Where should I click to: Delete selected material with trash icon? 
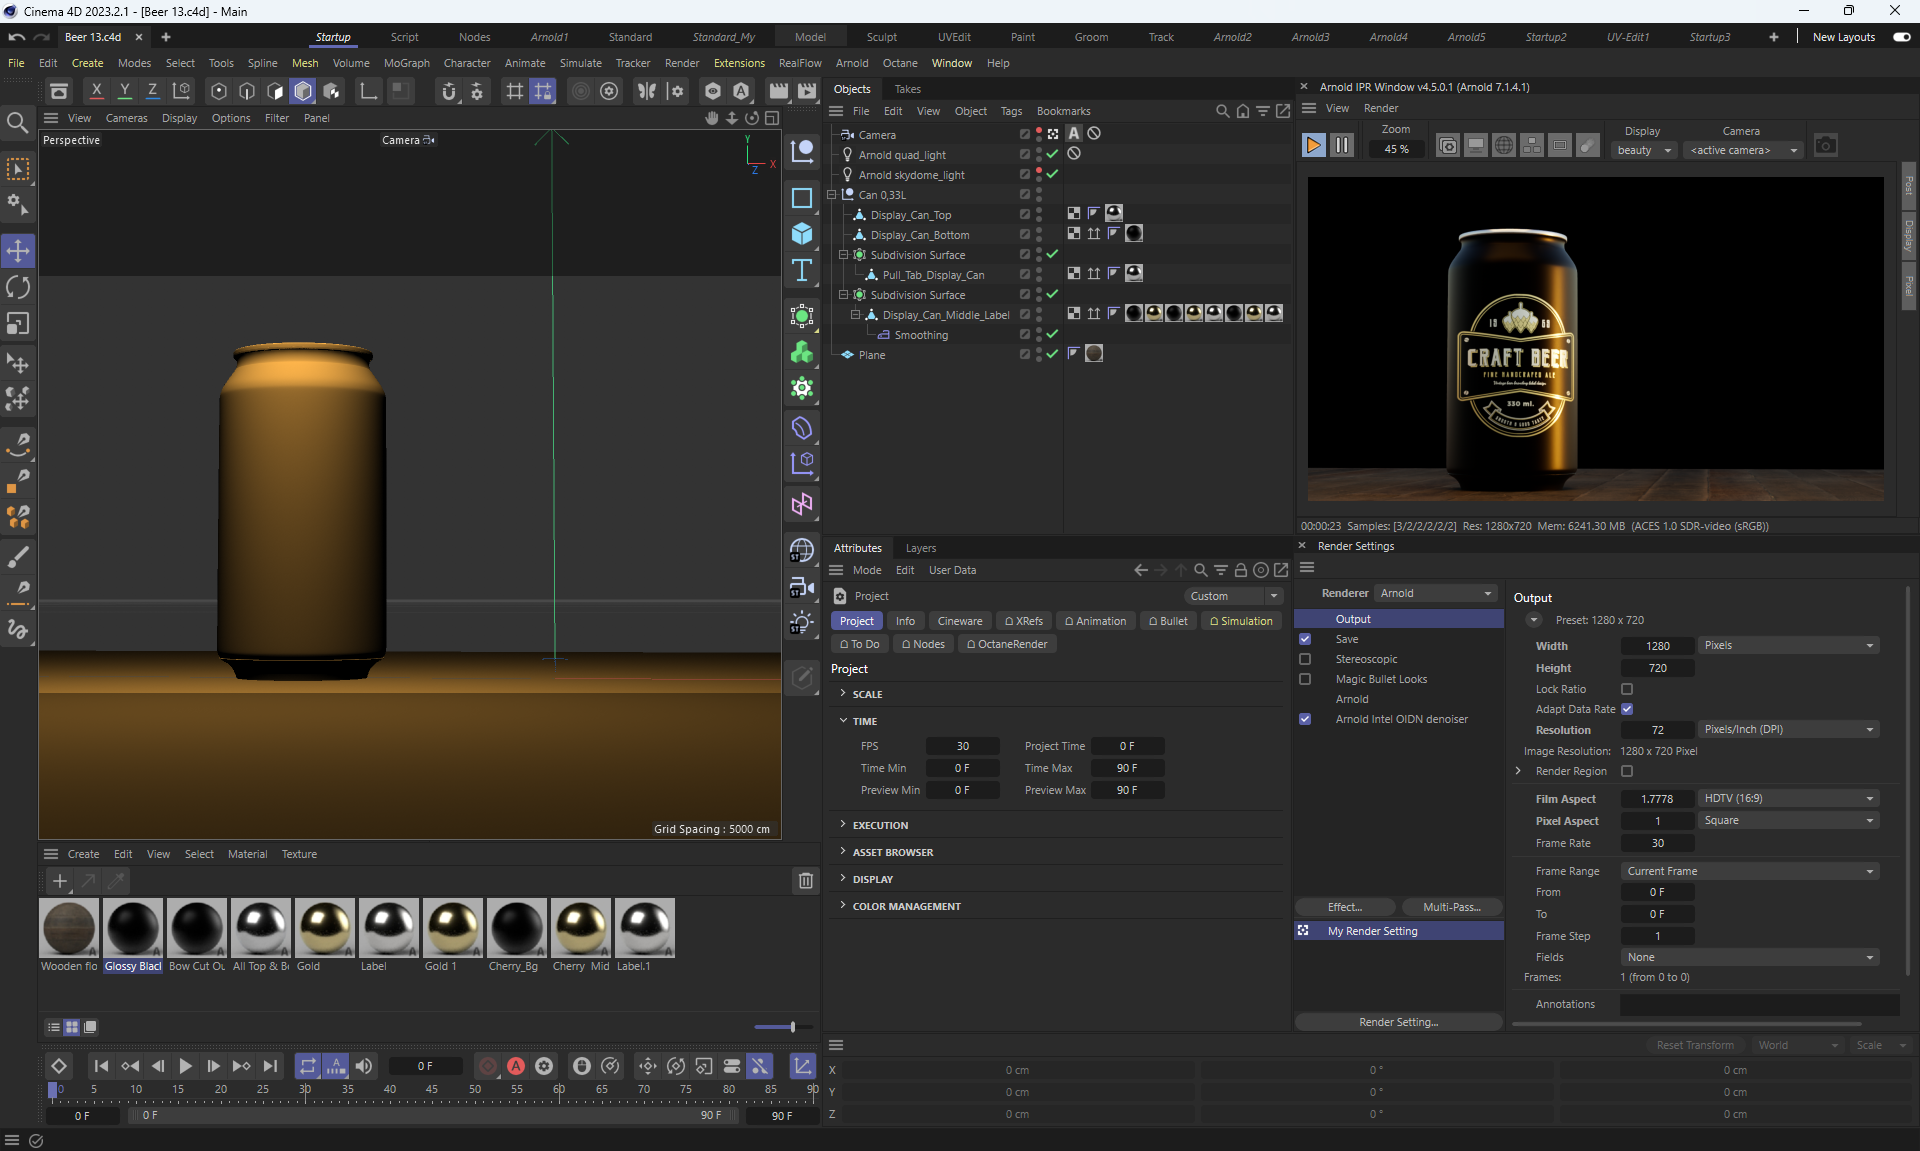(805, 881)
